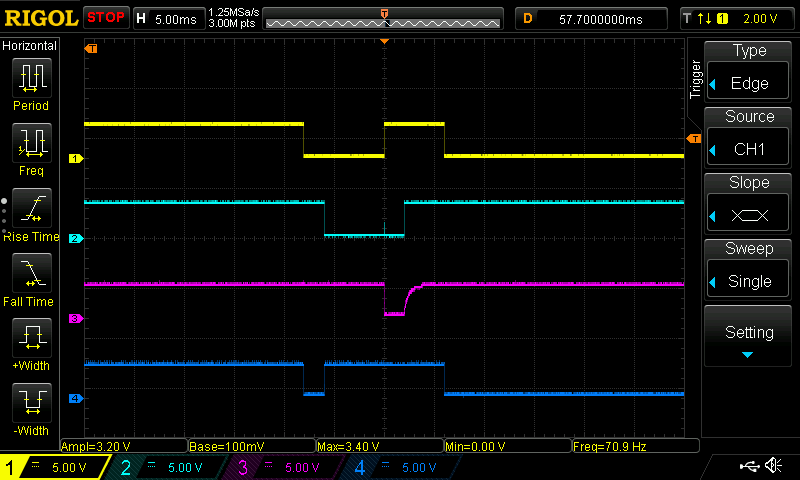Expand the trigger Setting submenu

pos(748,337)
